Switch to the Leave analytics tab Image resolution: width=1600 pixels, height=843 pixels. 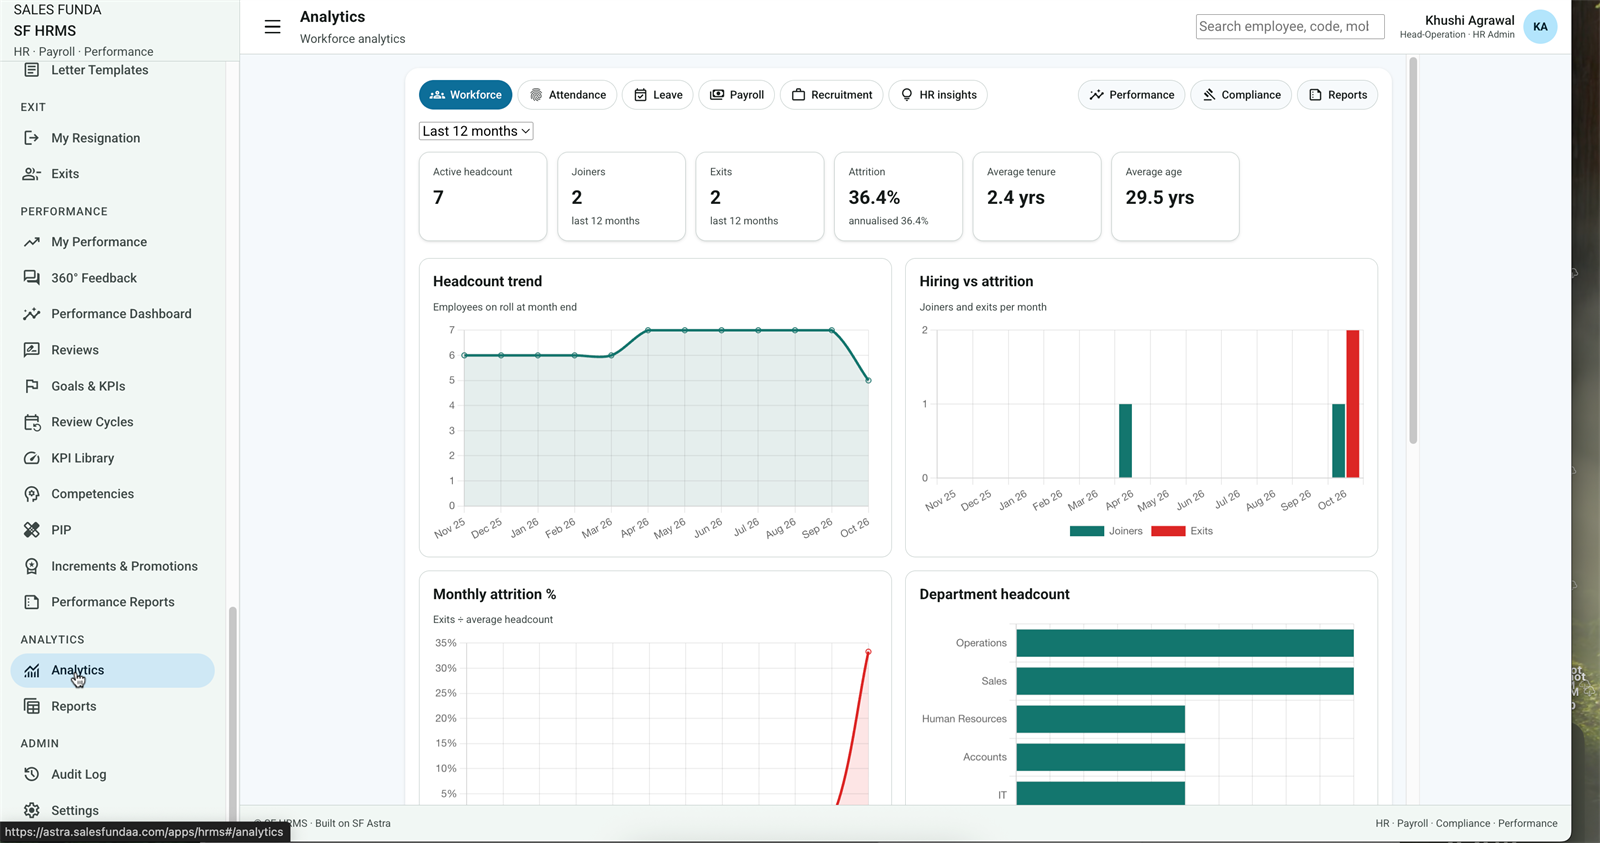tap(658, 95)
